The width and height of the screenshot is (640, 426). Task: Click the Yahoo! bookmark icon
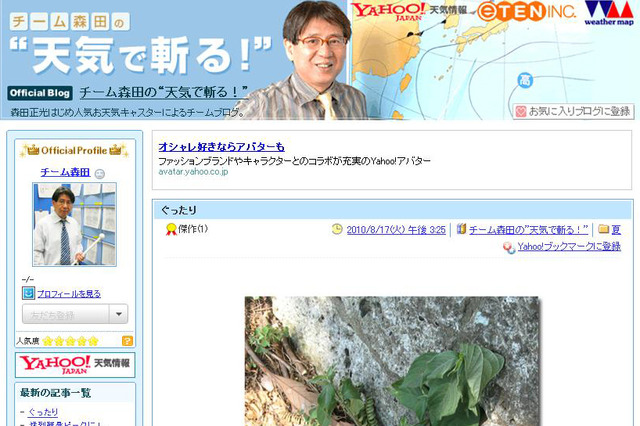[509, 247]
